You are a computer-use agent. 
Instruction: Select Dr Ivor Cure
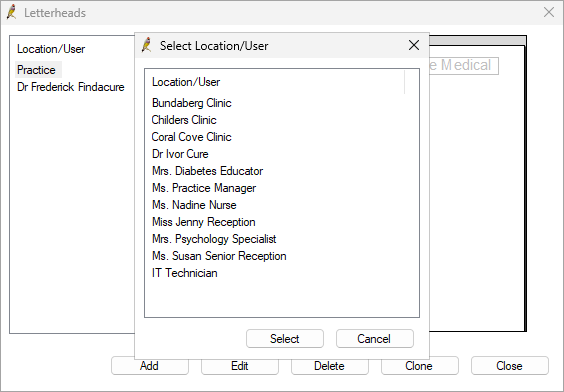click(180, 154)
